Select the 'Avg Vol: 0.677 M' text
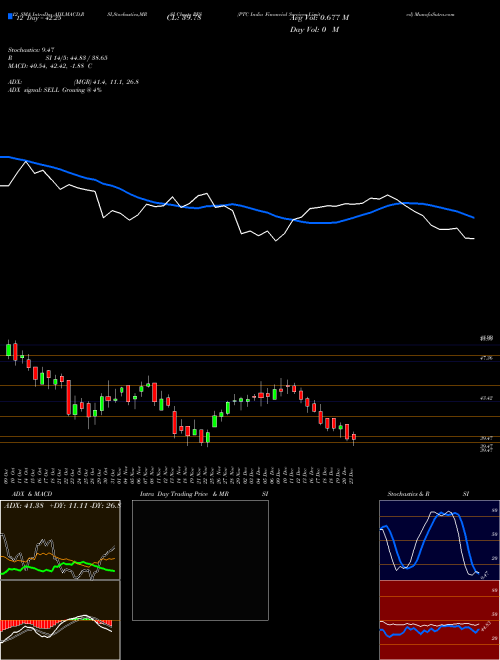Image resolution: width=500 pixels, height=660 pixels. 319,18
